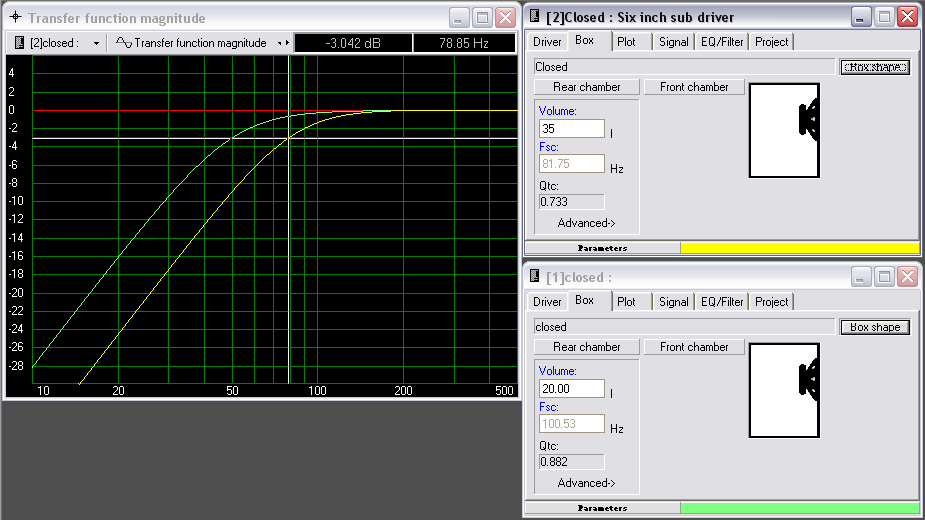The image size is (925, 520).
Task: Close the Six inch sub driver window
Action: [907, 17]
